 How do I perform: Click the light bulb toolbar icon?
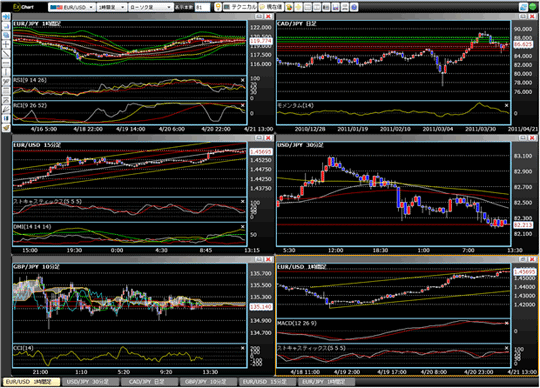click(218, 7)
